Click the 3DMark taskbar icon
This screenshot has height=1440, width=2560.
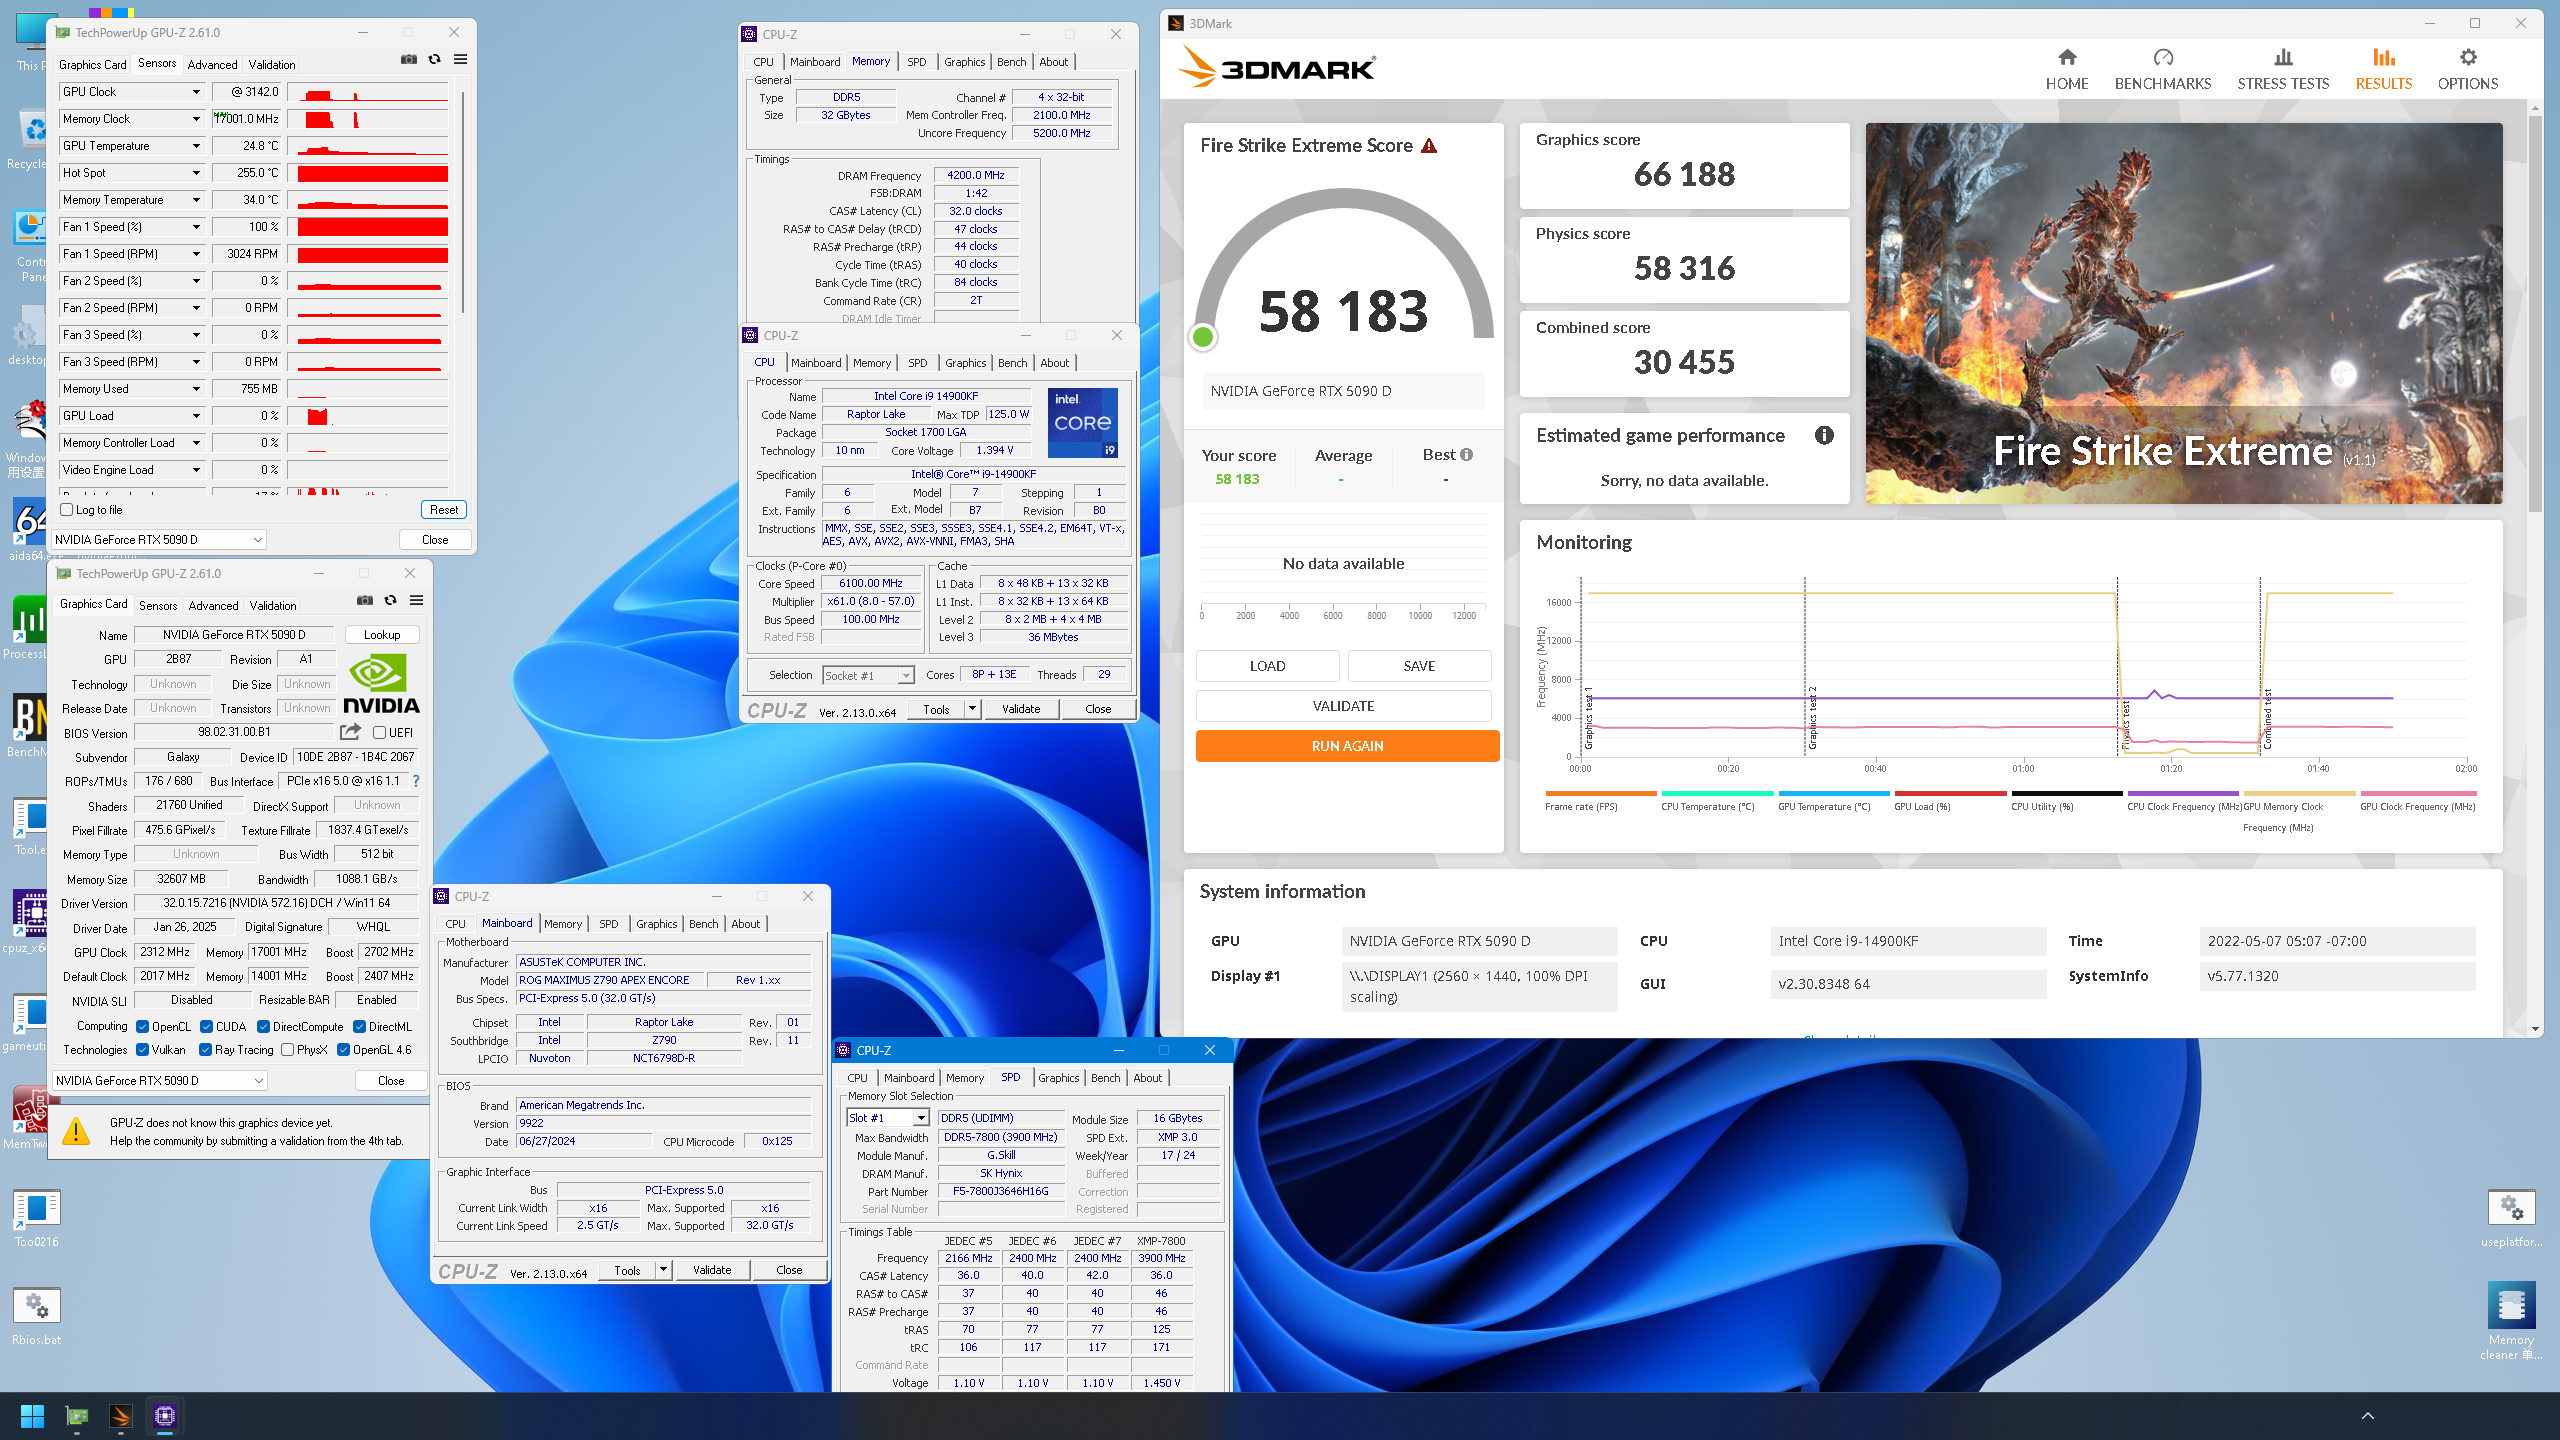[120, 1416]
